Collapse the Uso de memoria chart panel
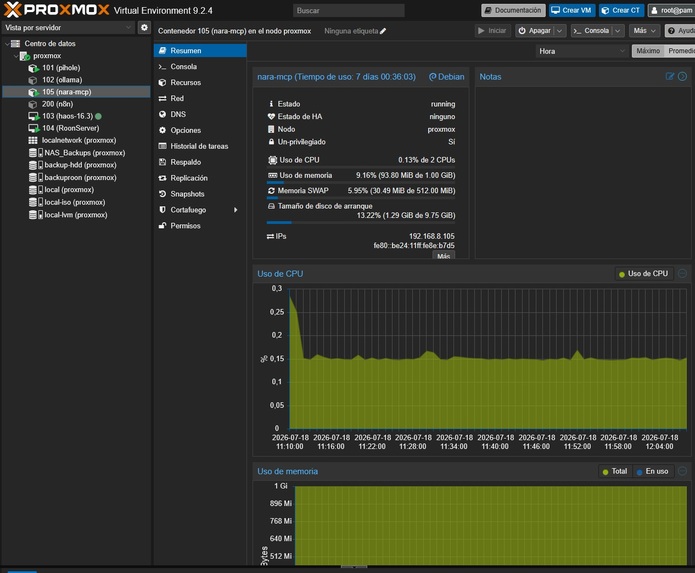Screen dimensions: 695x573 coord(683,471)
